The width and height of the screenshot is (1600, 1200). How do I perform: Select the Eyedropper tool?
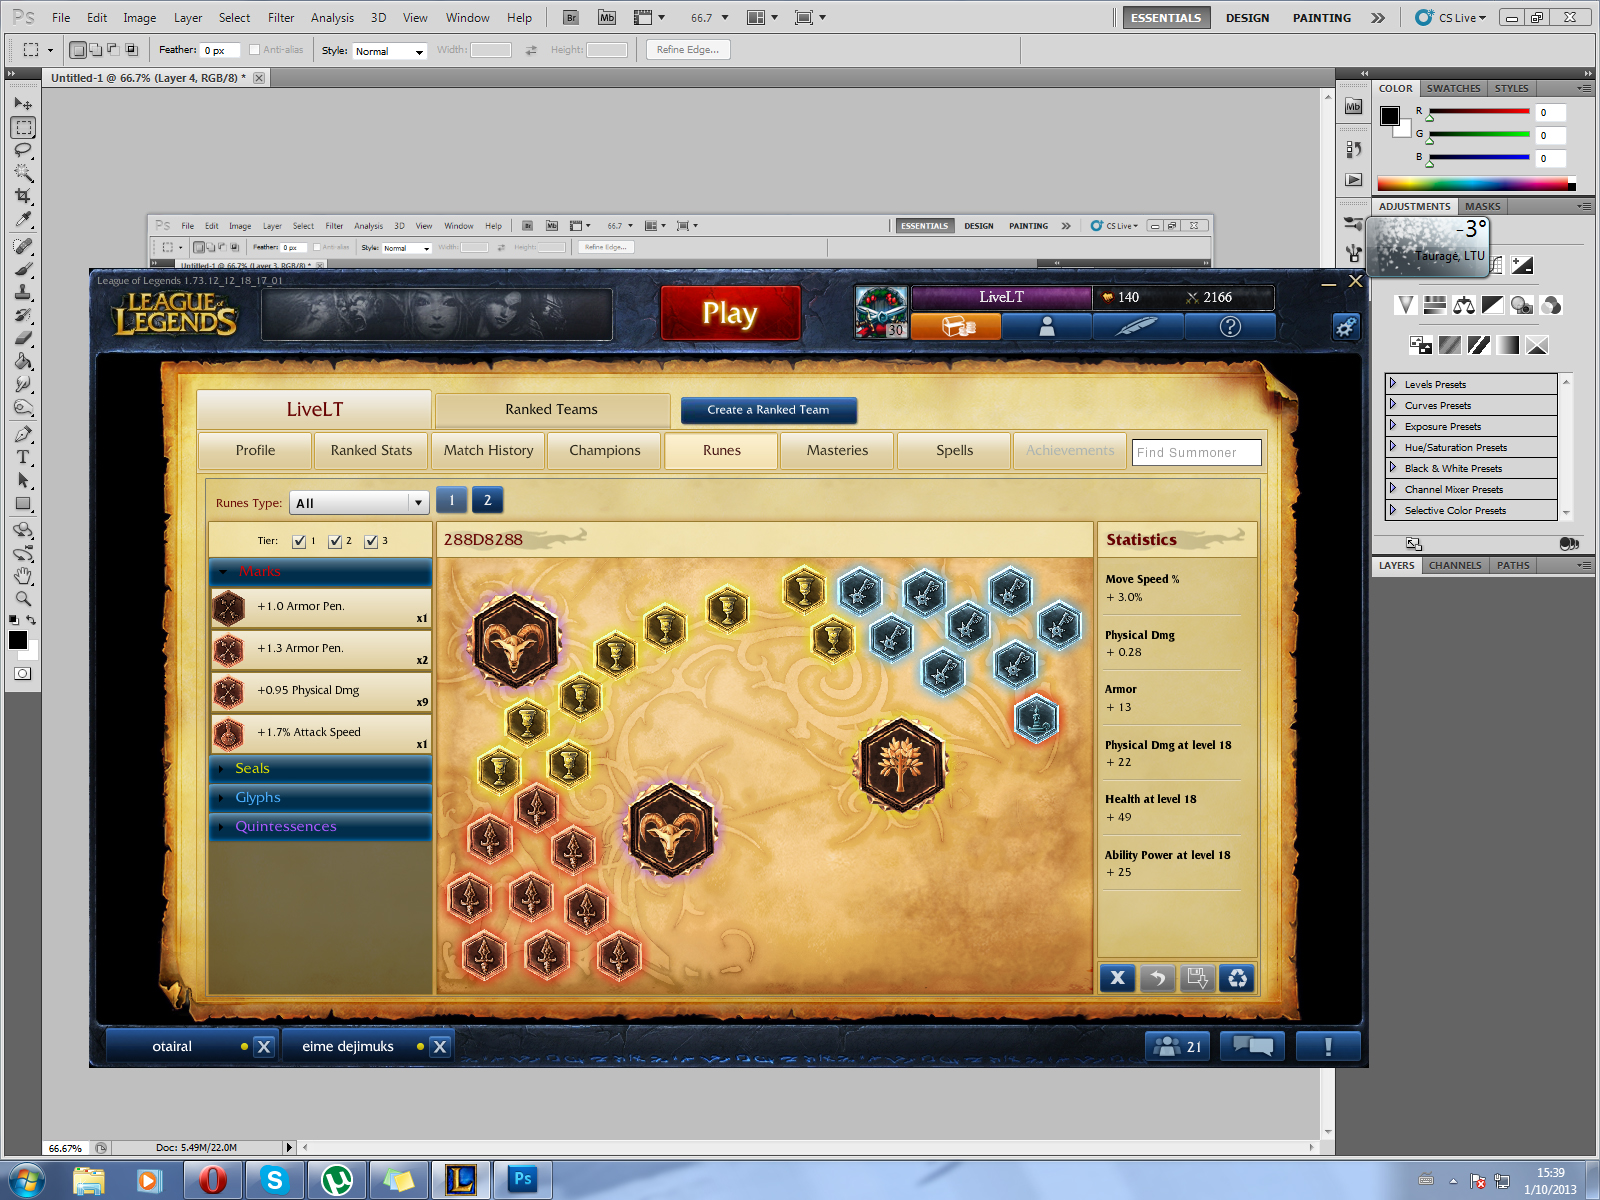tap(23, 219)
